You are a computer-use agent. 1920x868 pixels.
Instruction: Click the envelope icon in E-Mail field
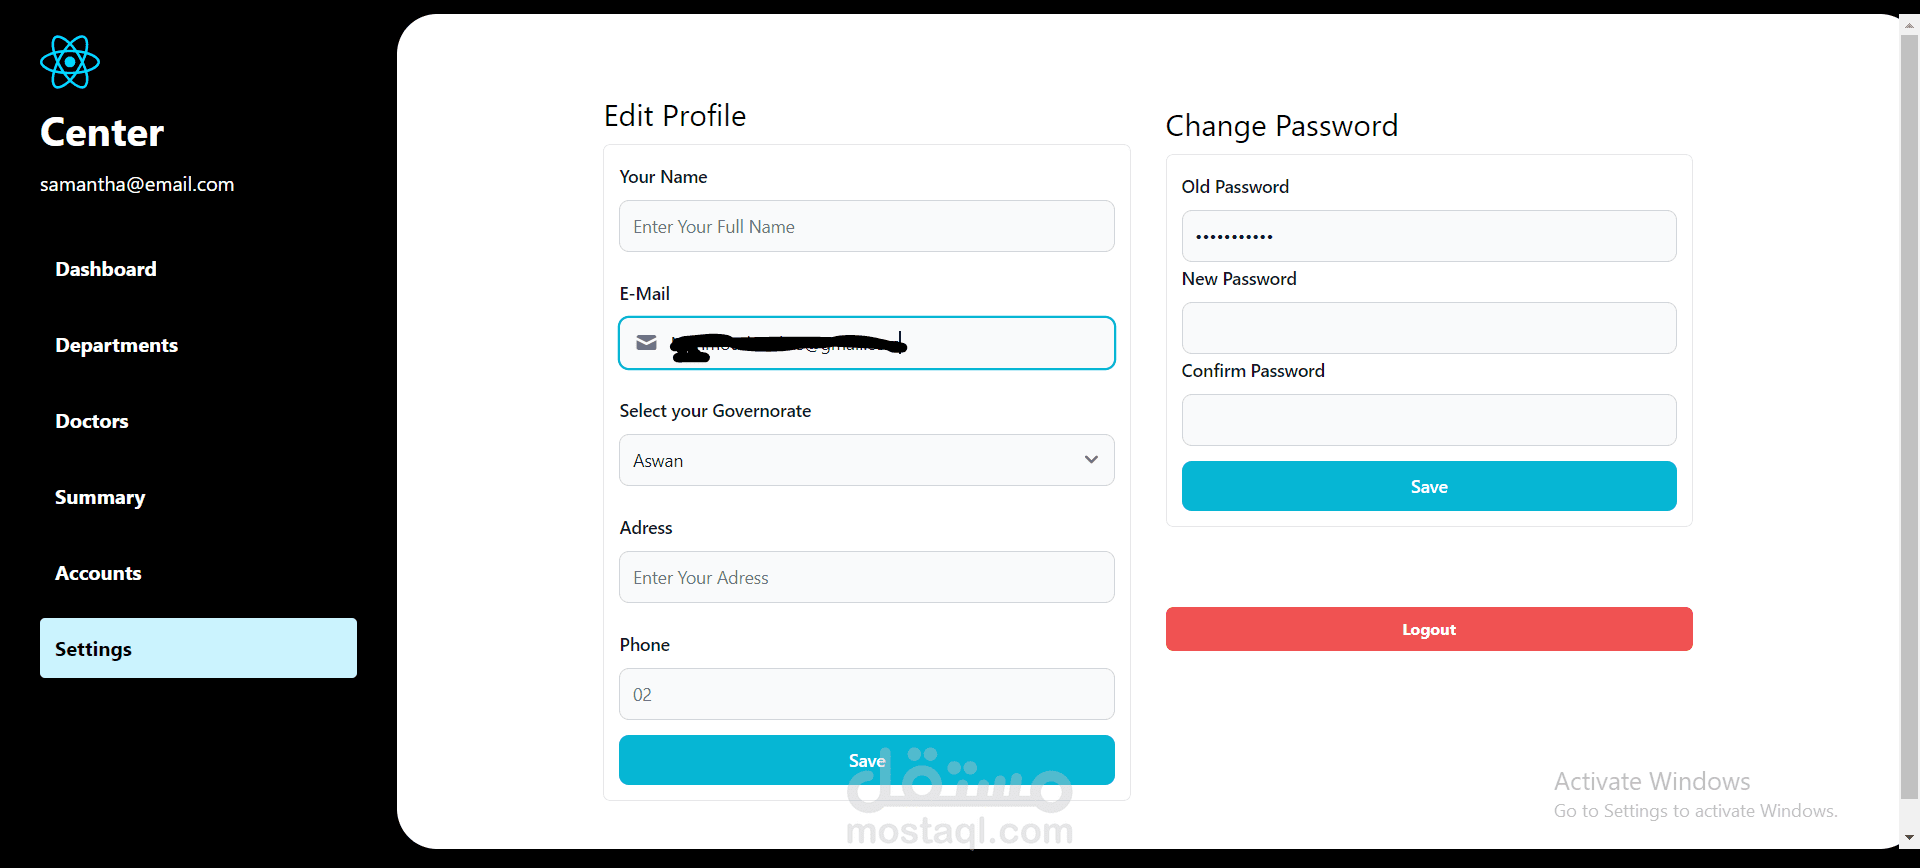tap(647, 343)
